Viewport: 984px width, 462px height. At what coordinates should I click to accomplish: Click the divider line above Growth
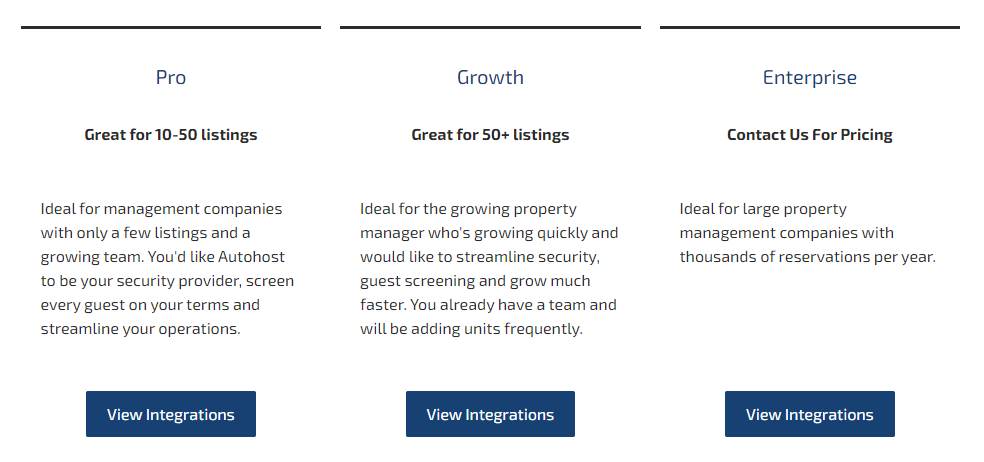(490, 28)
